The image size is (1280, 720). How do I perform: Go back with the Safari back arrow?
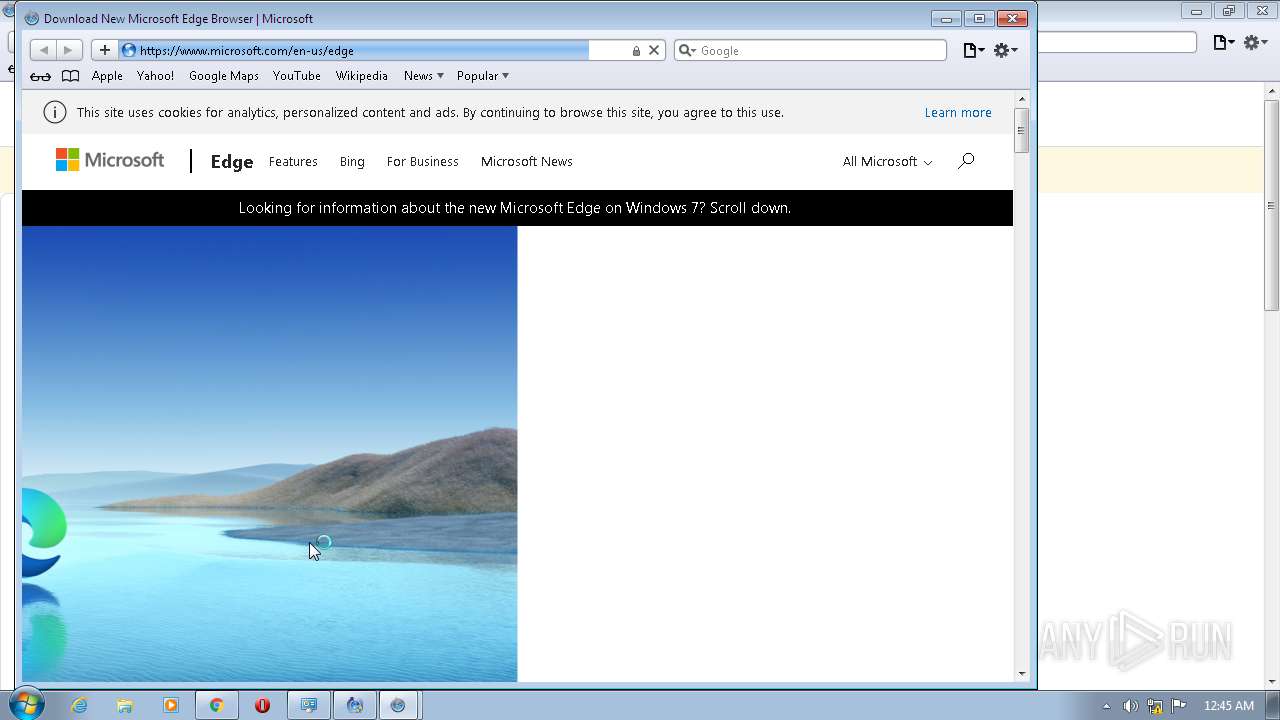(x=43, y=50)
